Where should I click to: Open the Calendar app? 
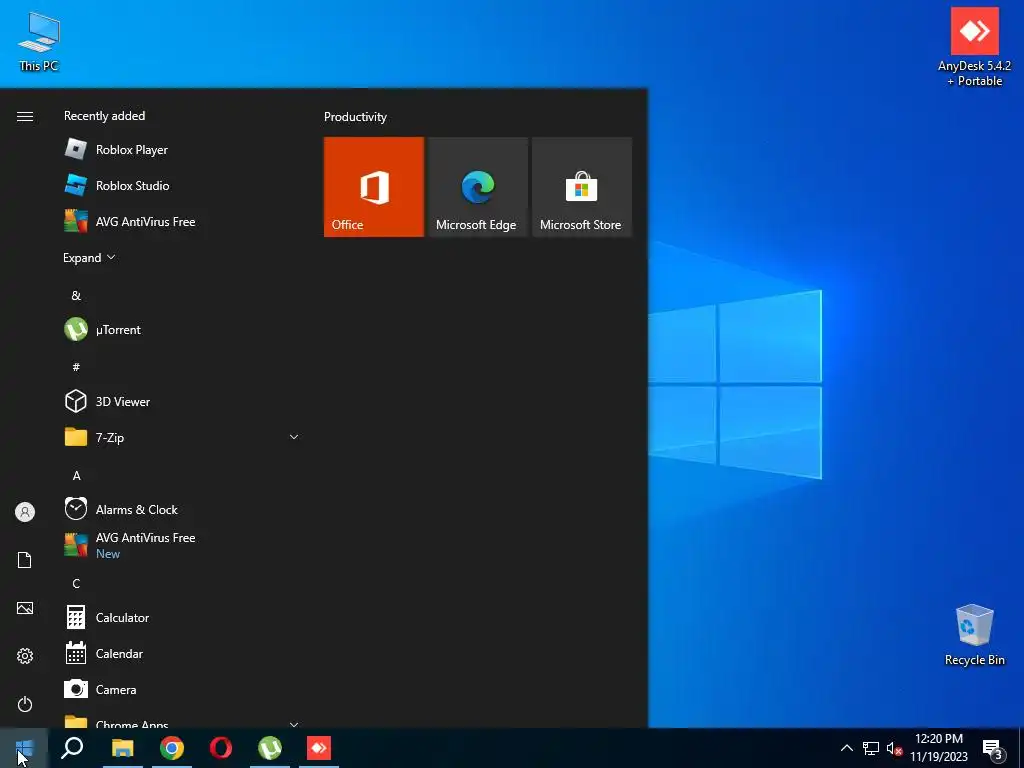pyautogui.click(x=182, y=654)
